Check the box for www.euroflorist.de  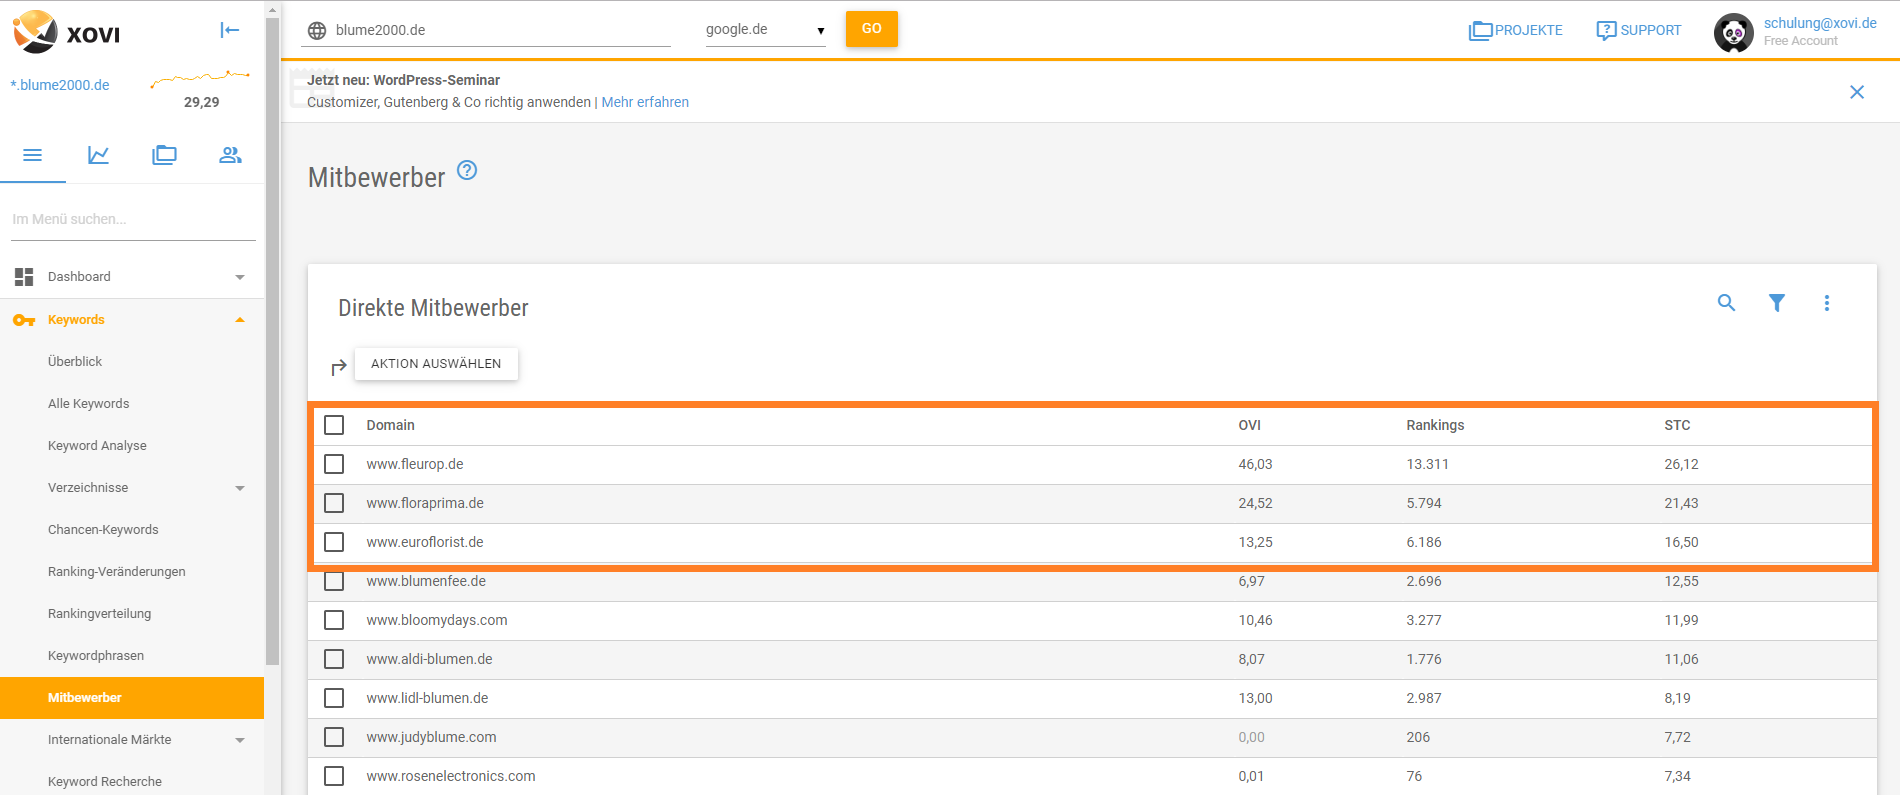(x=334, y=542)
